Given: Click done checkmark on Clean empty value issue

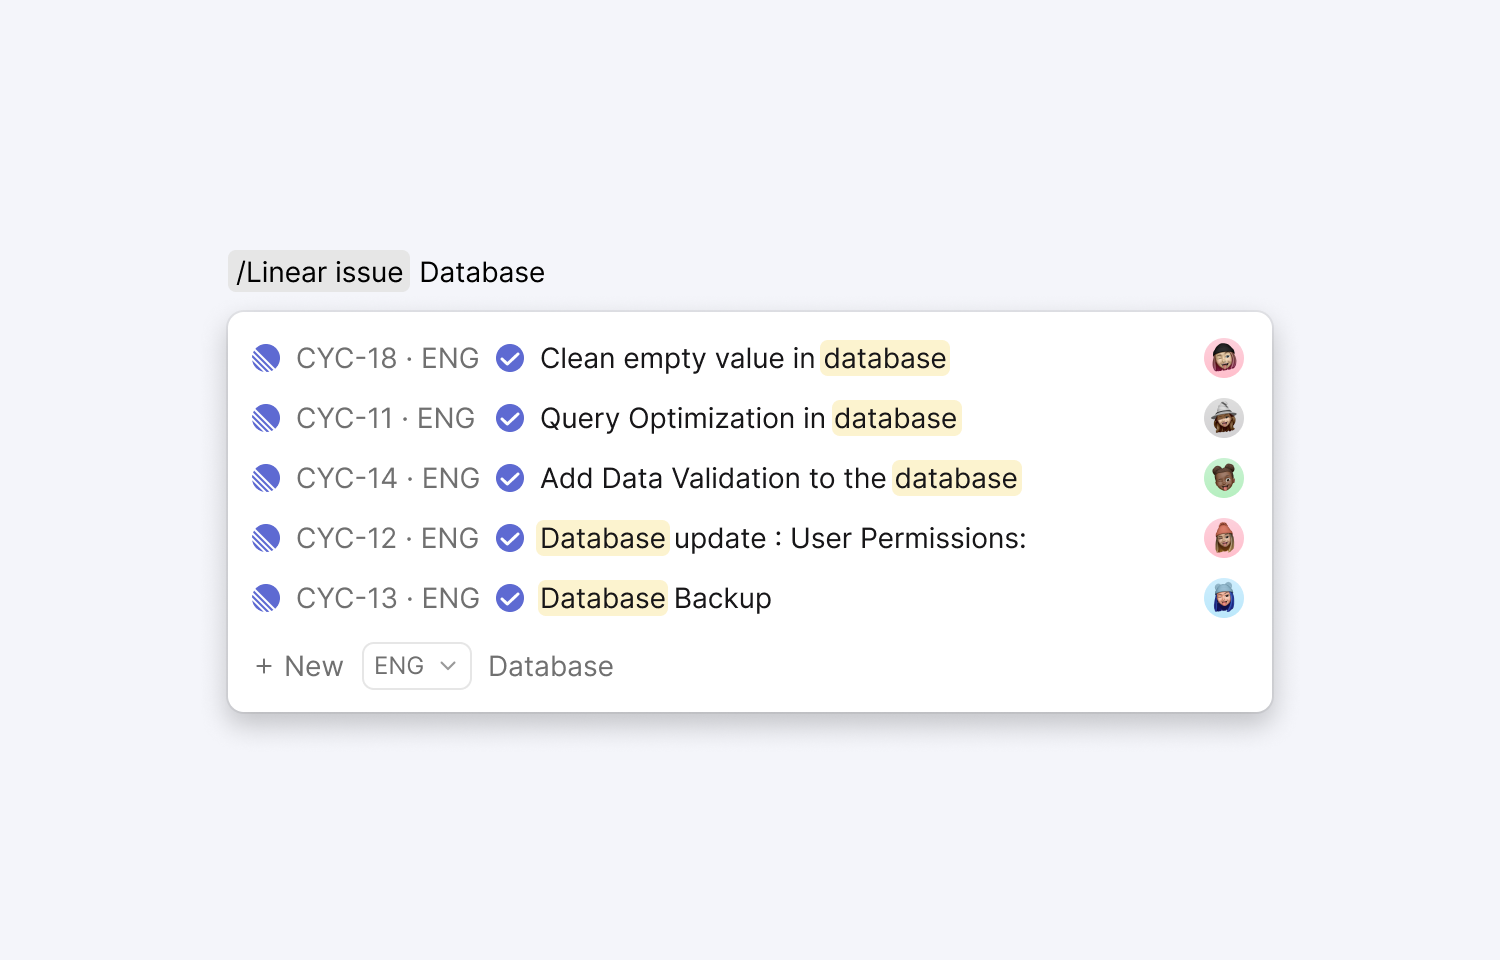Looking at the screenshot, I should pyautogui.click(x=510, y=358).
